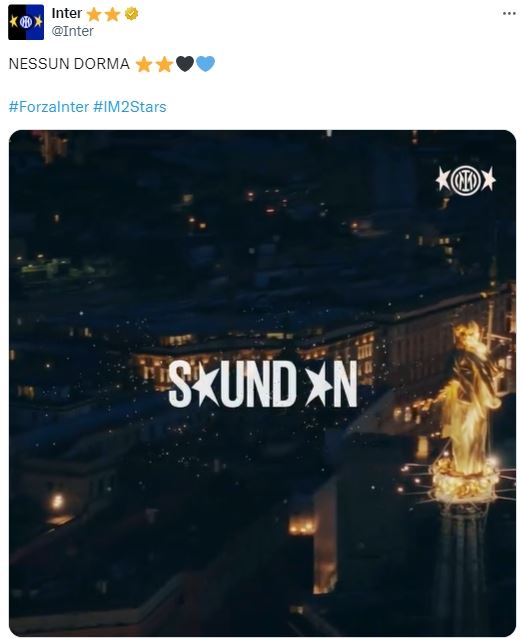Click the first star emoji in tweet text
The height and width of the screenshot is (638, 522).
click(144, 64)
